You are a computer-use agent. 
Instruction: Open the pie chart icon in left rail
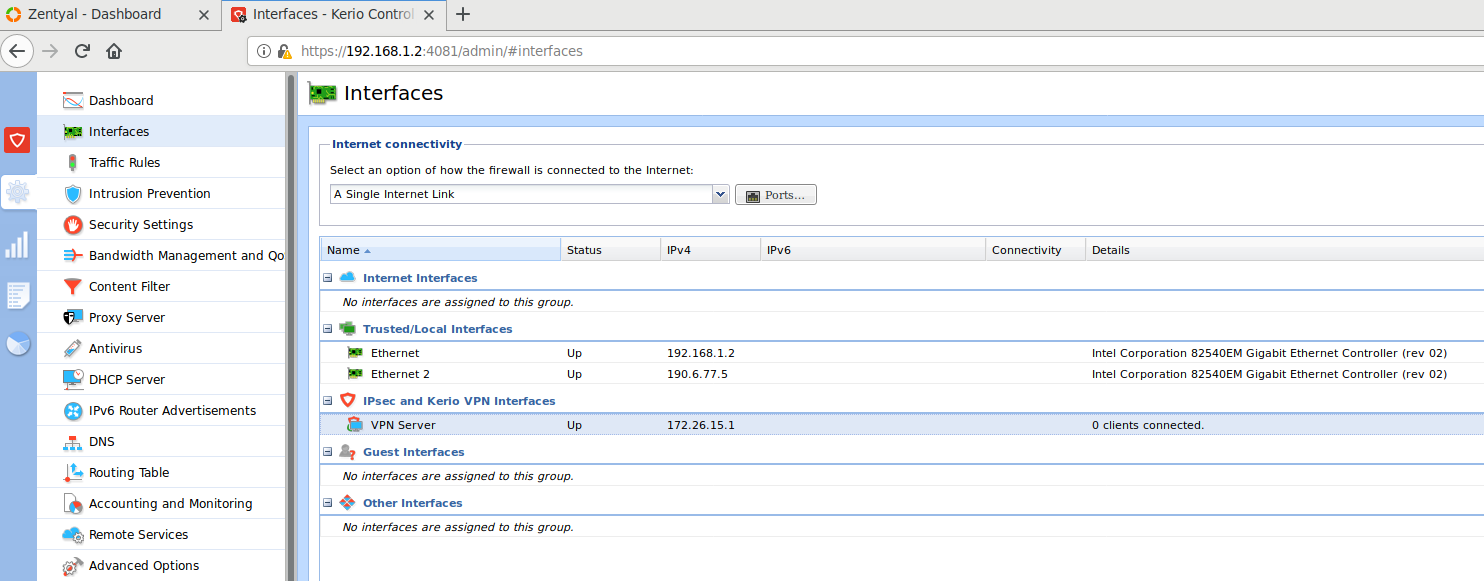click(x=18, y=344)
